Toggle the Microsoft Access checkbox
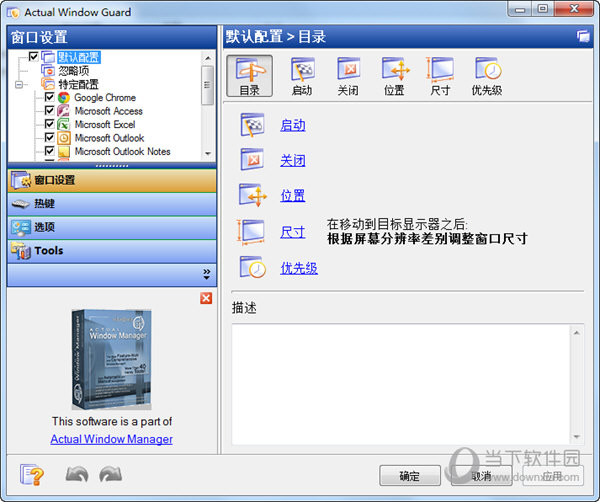The width and height of the screenshot is (600, 502). click(49, 110)
